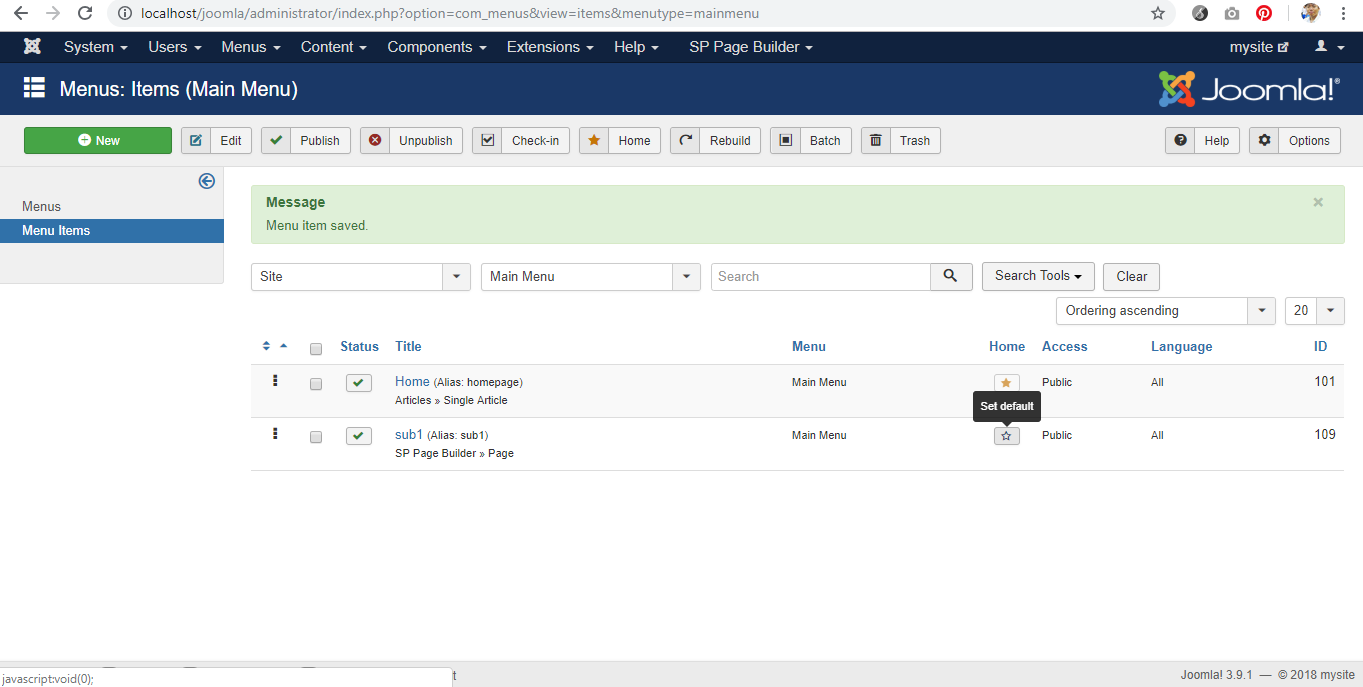Open the sub1 menu item title link
The height and width of the screenshot is (687, 1363).
(x=408, y=434)
